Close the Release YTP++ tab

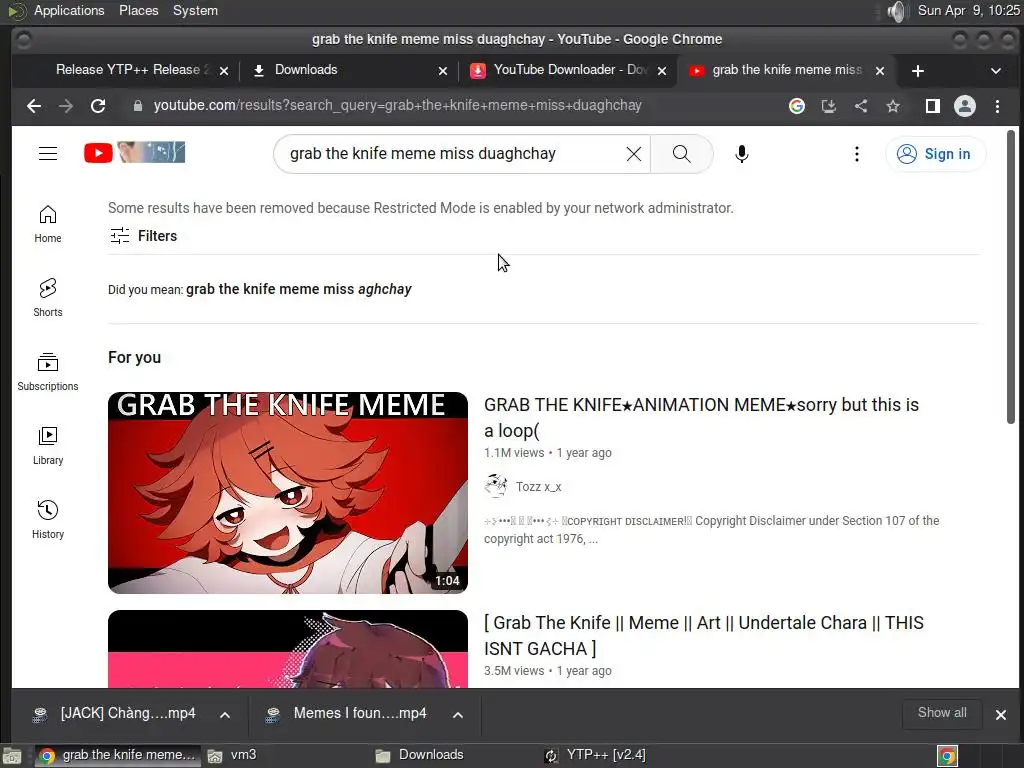(x=224, y=71)
